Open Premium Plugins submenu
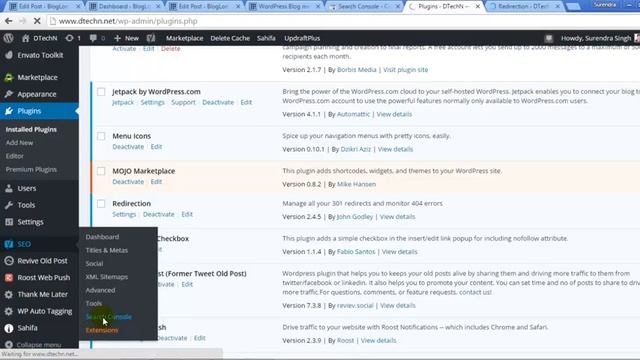This screenshot has width=640, height=360. (31, 169)
